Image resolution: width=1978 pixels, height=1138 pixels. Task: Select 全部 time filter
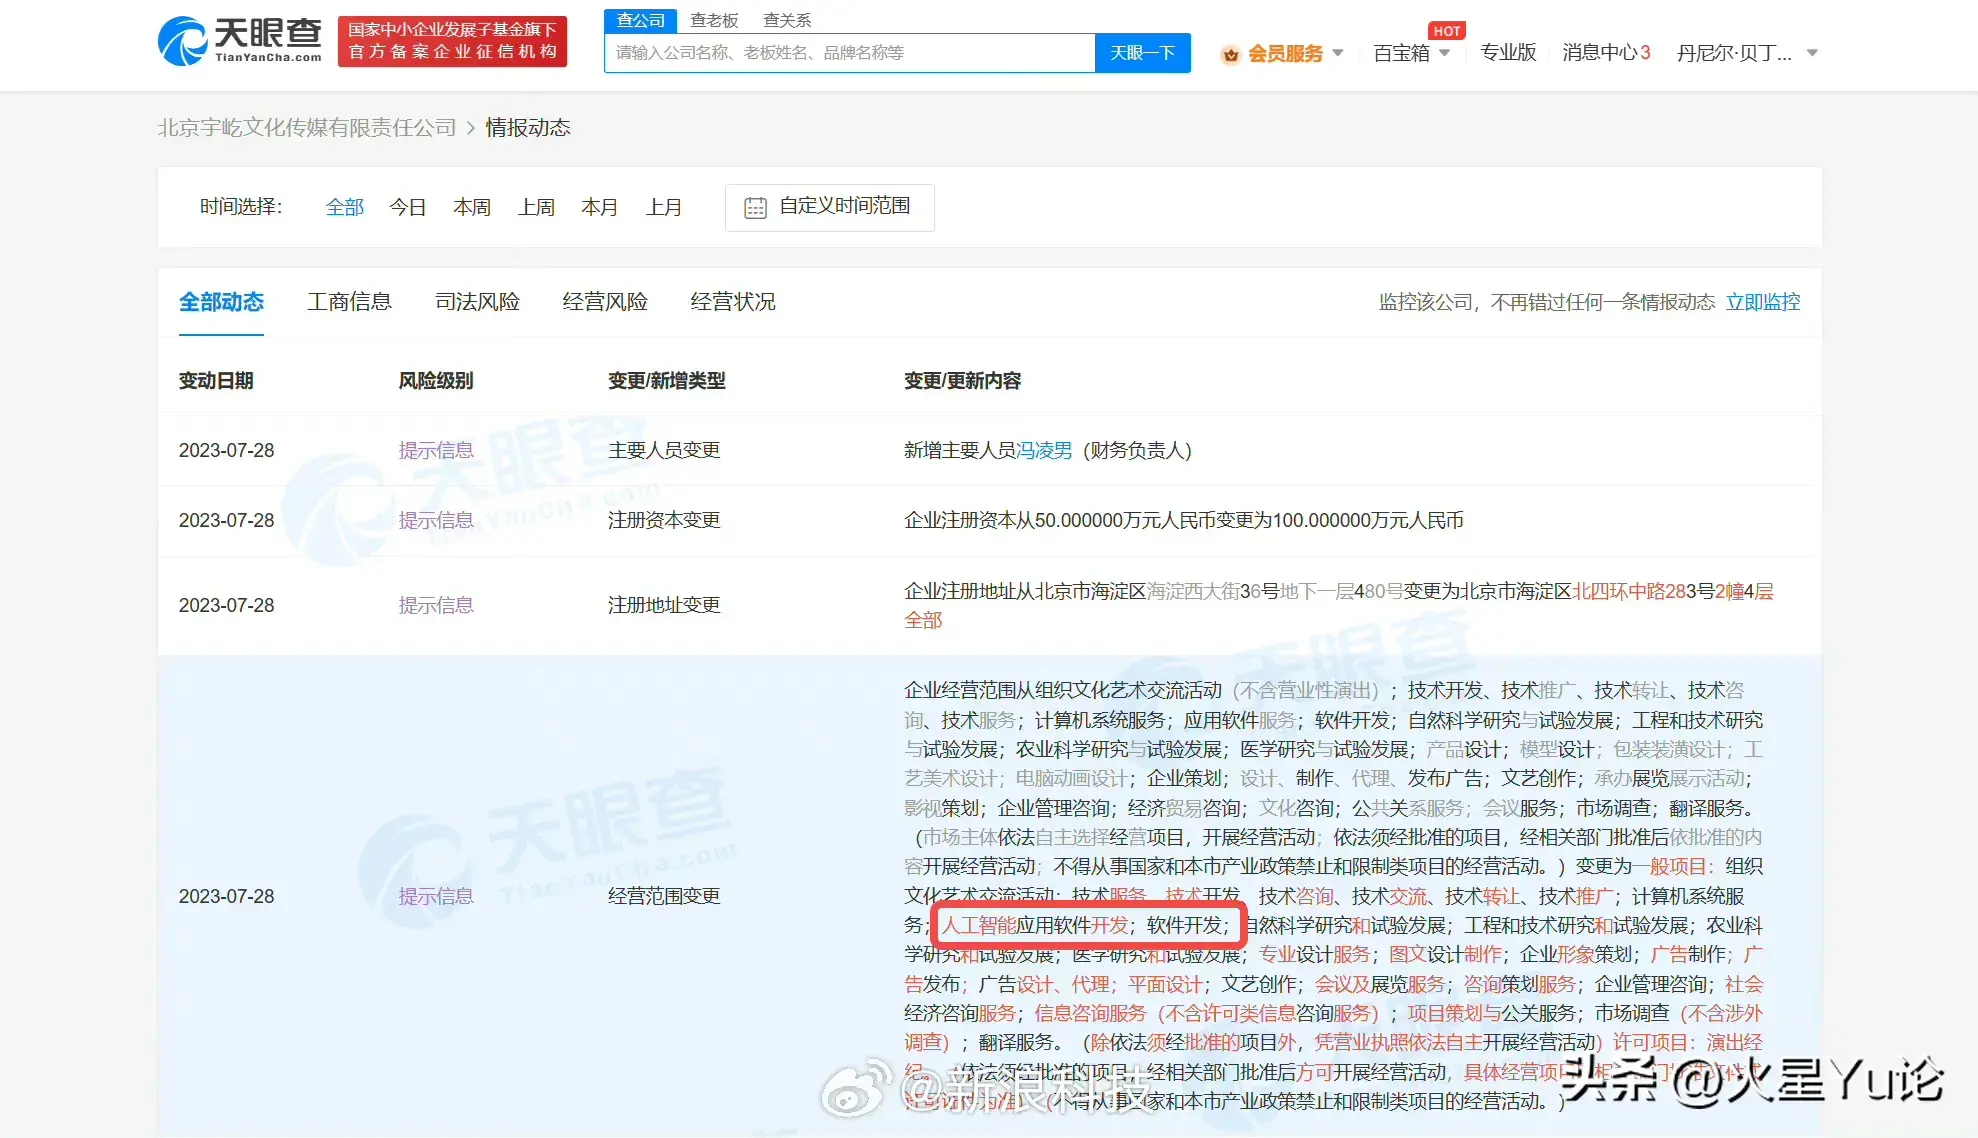[x=345, y=207]
